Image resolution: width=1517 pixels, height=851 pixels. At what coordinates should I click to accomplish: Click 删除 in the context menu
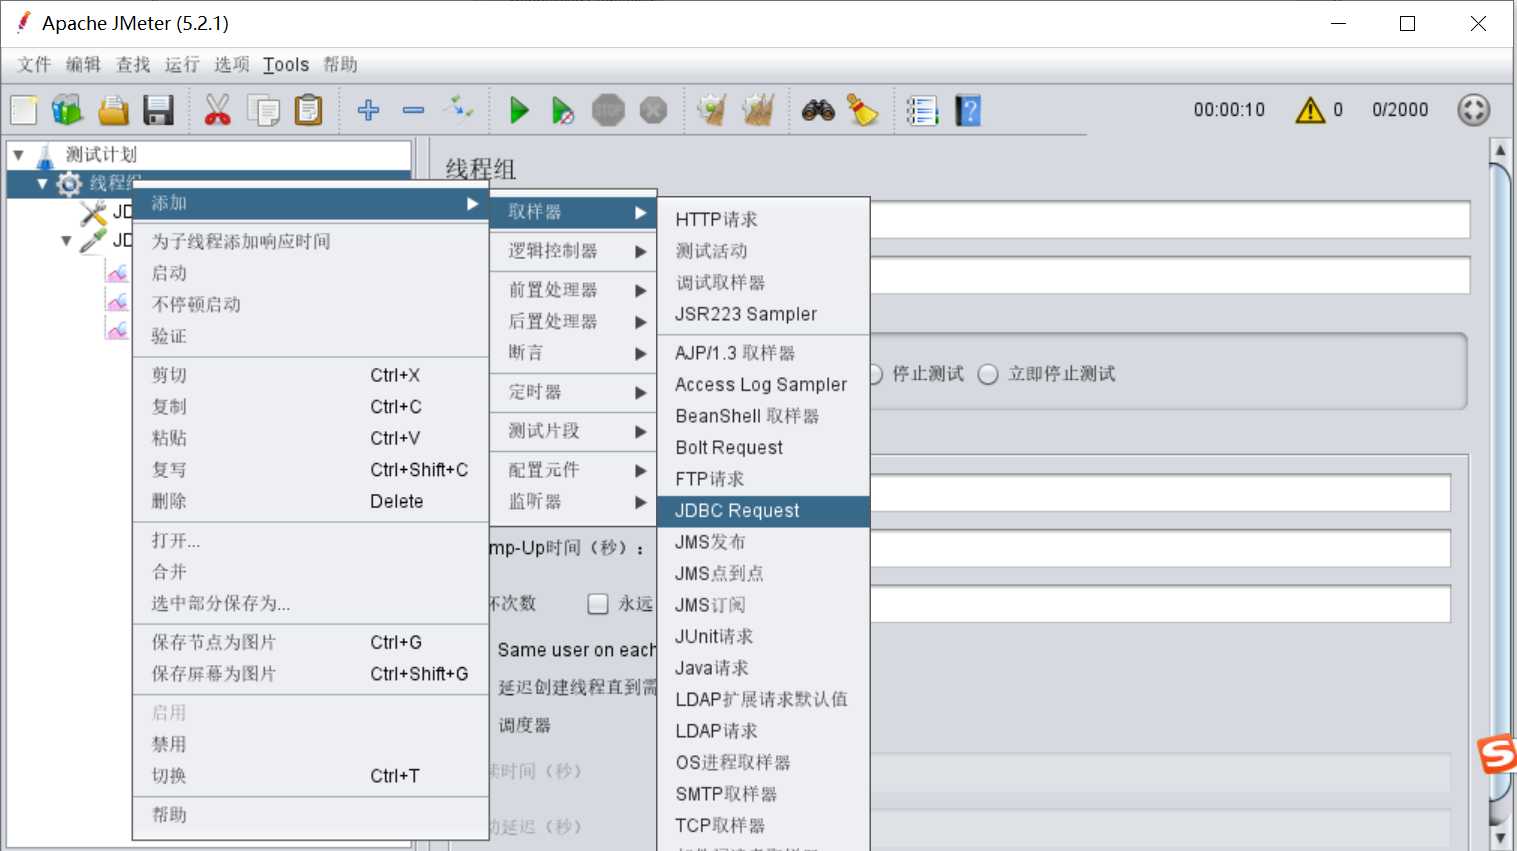[311, 502]
